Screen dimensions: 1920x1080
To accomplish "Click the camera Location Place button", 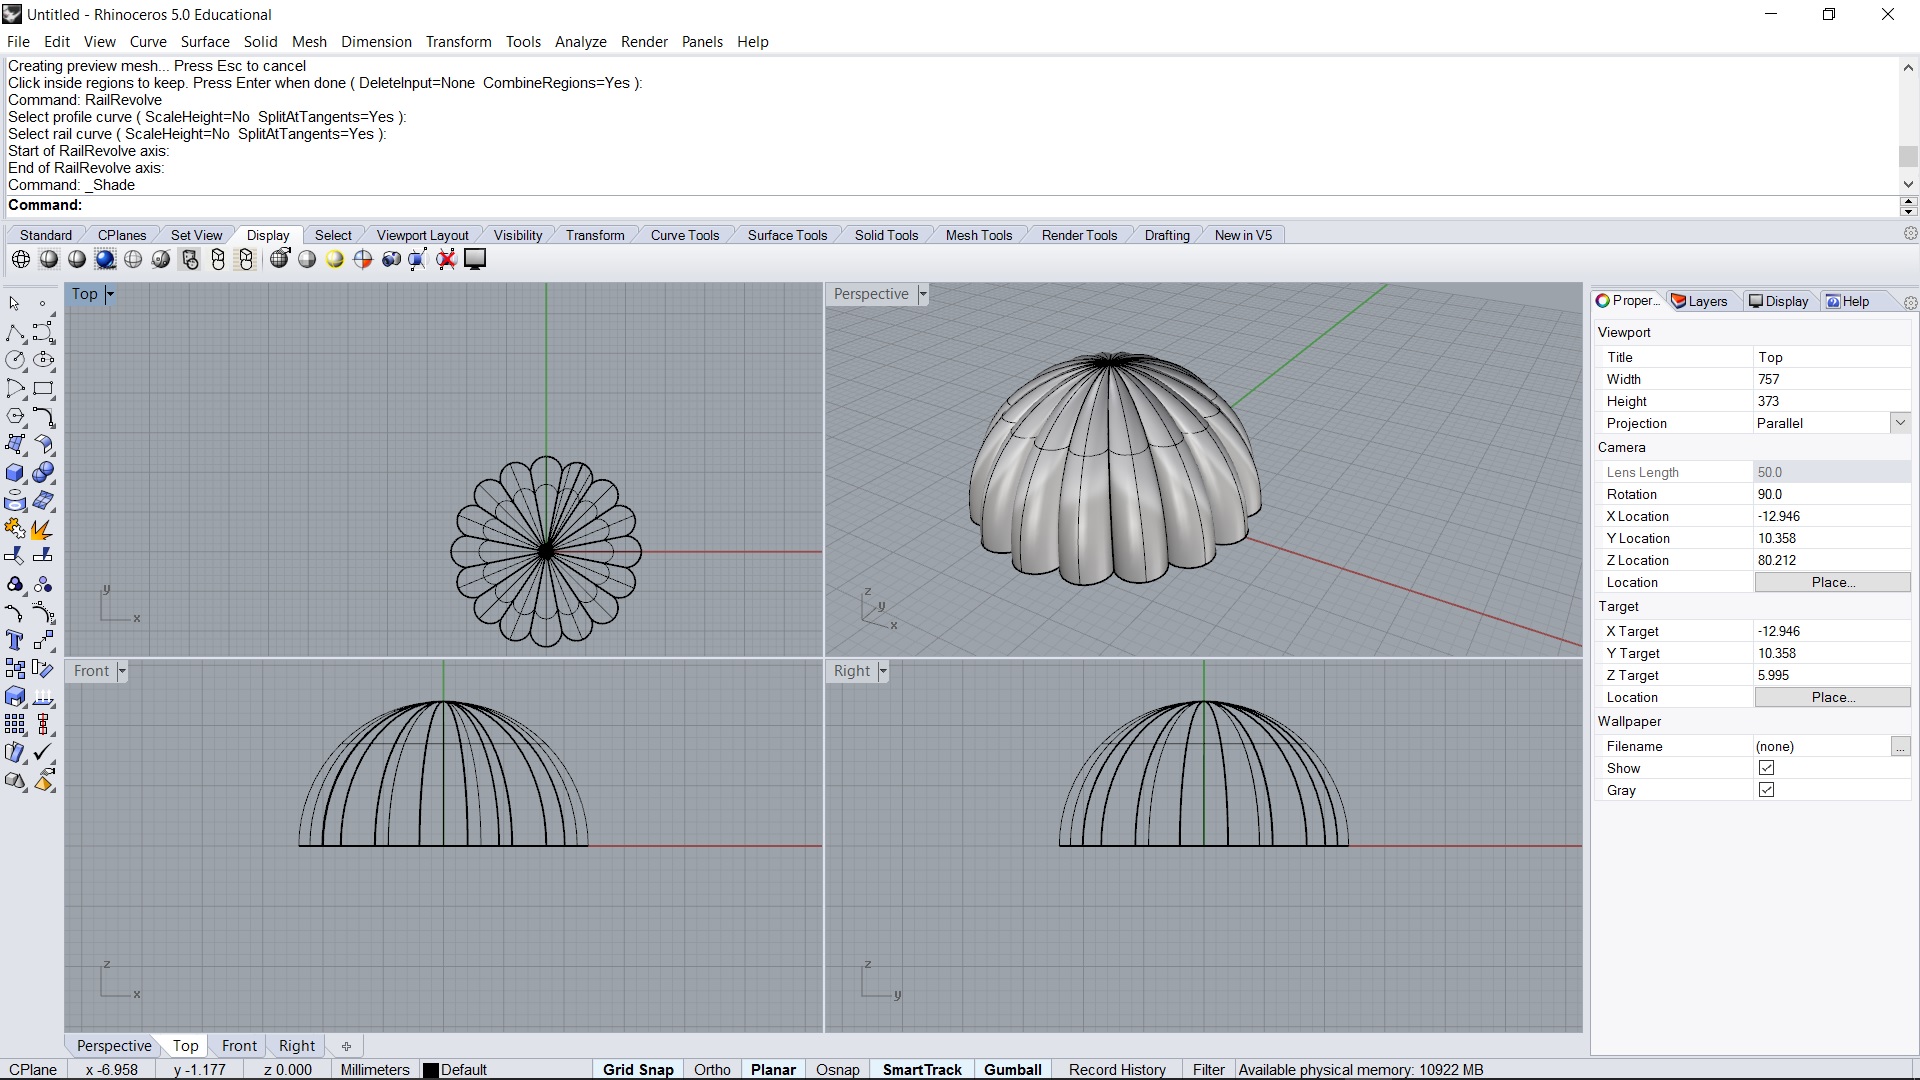I will pos(1832,582).
